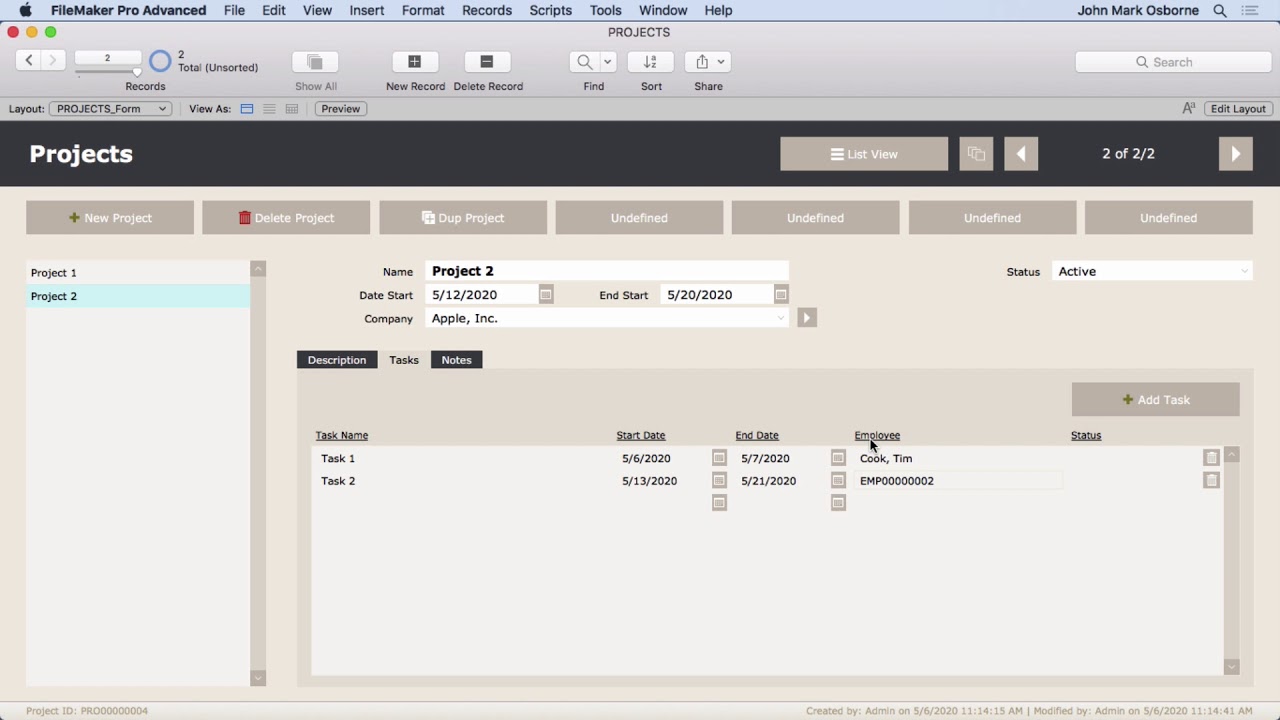
Task: Click the Name field Project 2
Action: (x=607, y=271)
